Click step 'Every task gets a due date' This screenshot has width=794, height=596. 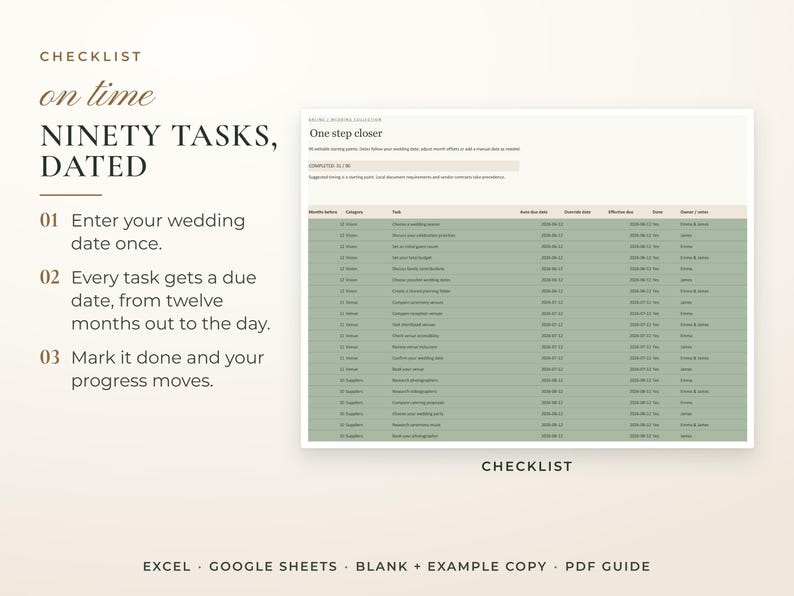click(171, 300)
